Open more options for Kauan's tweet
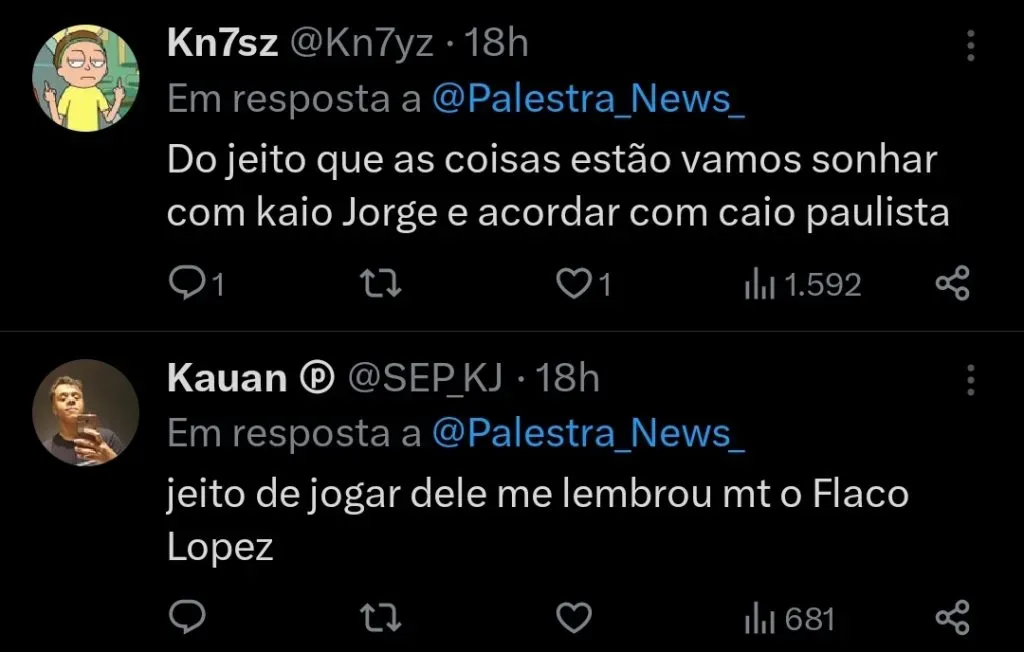1024x652 pixels. point(969,379)
